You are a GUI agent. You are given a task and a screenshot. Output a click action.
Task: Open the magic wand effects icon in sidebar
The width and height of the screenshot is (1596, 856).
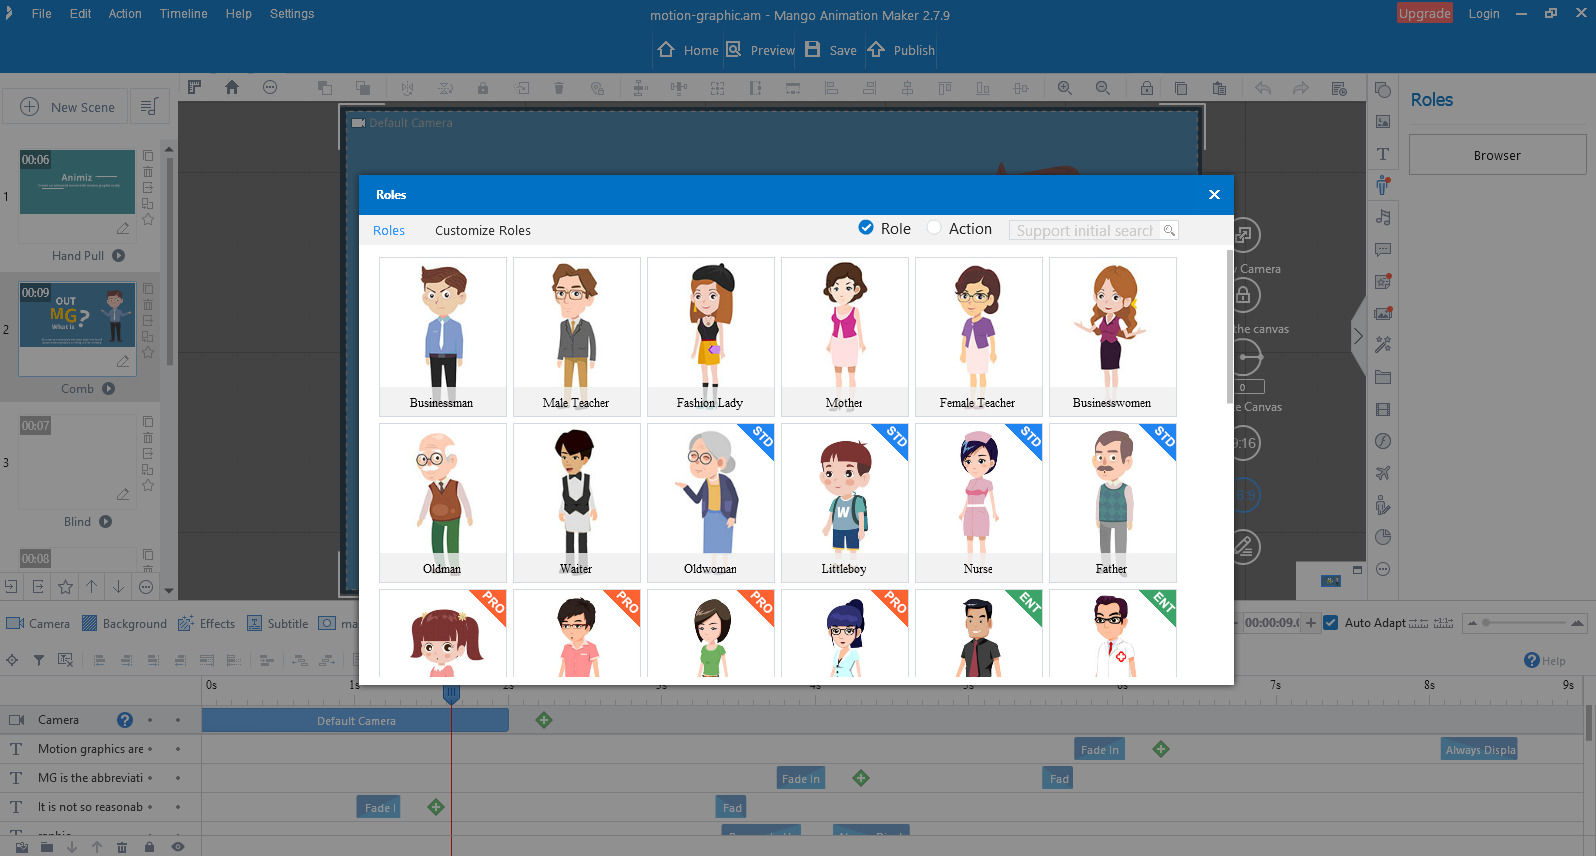pyautogui.click(x=1383, y=345)
